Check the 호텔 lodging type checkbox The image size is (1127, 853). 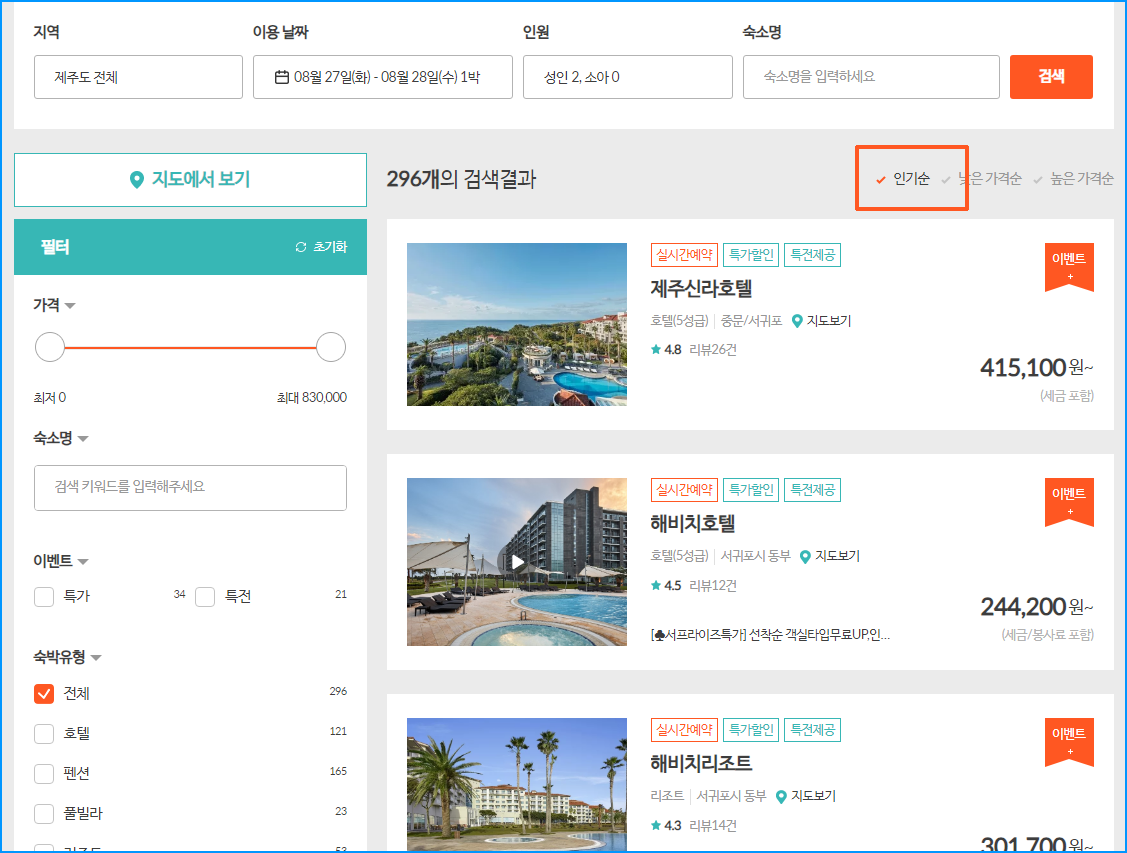44,734
